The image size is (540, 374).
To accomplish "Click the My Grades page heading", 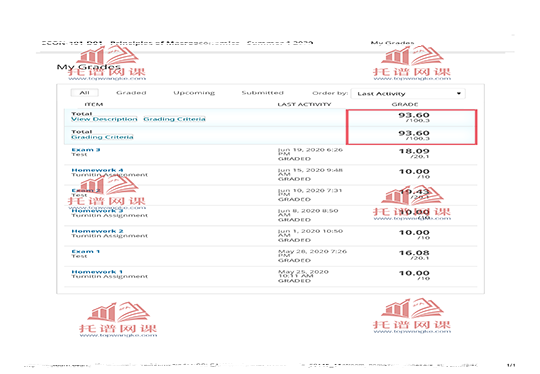I will coord(89,67).
